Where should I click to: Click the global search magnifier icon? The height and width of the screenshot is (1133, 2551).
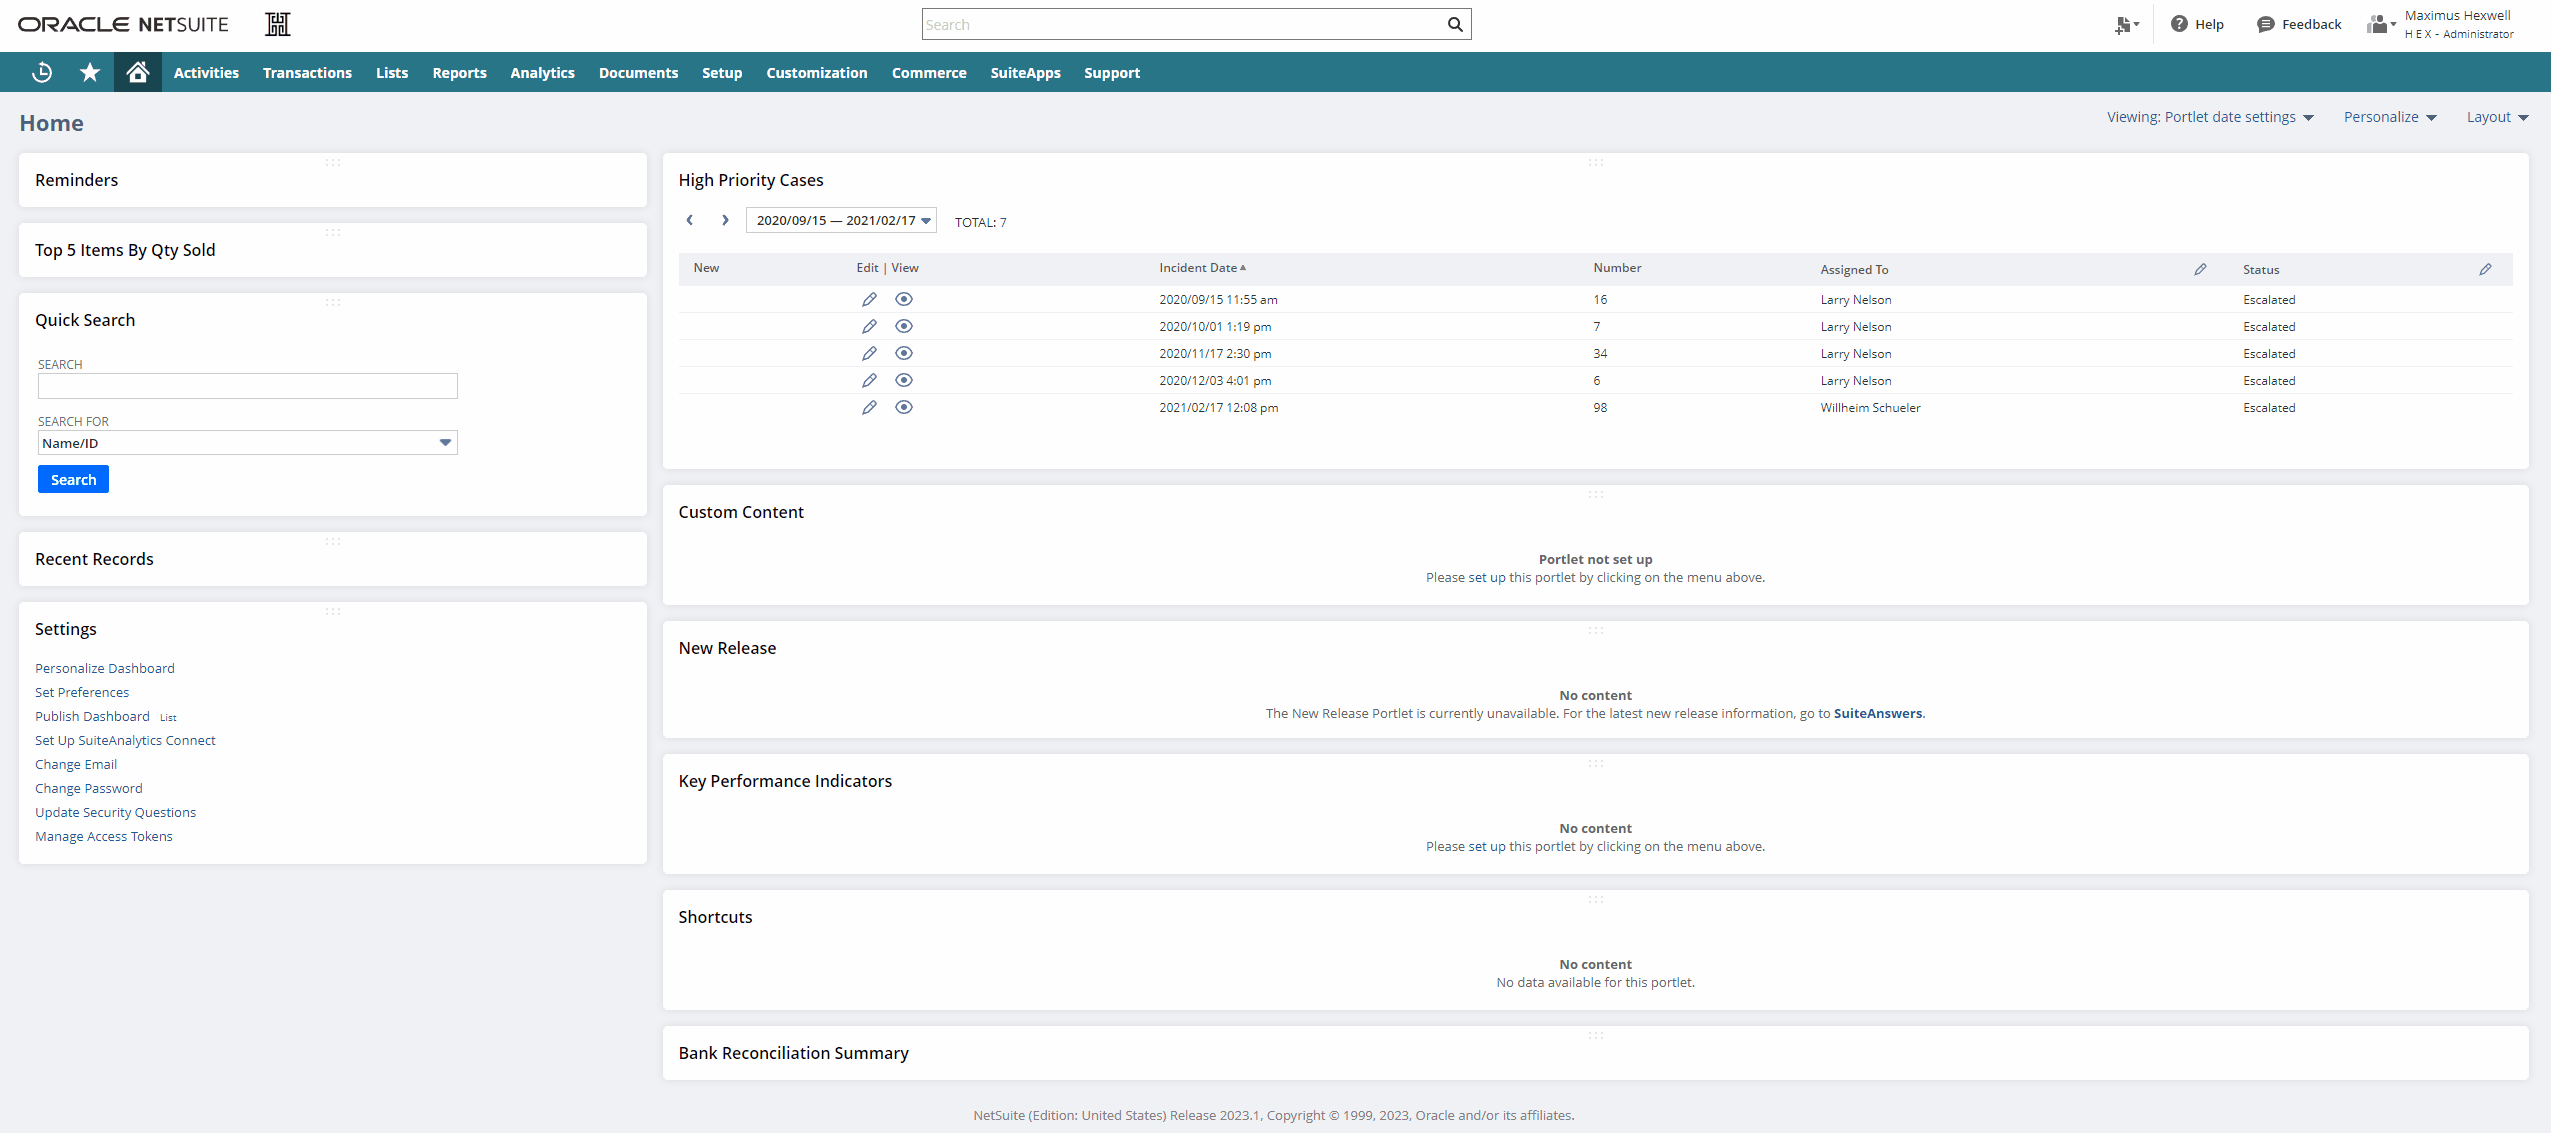pyautogui.click(x=1455, y=24)
